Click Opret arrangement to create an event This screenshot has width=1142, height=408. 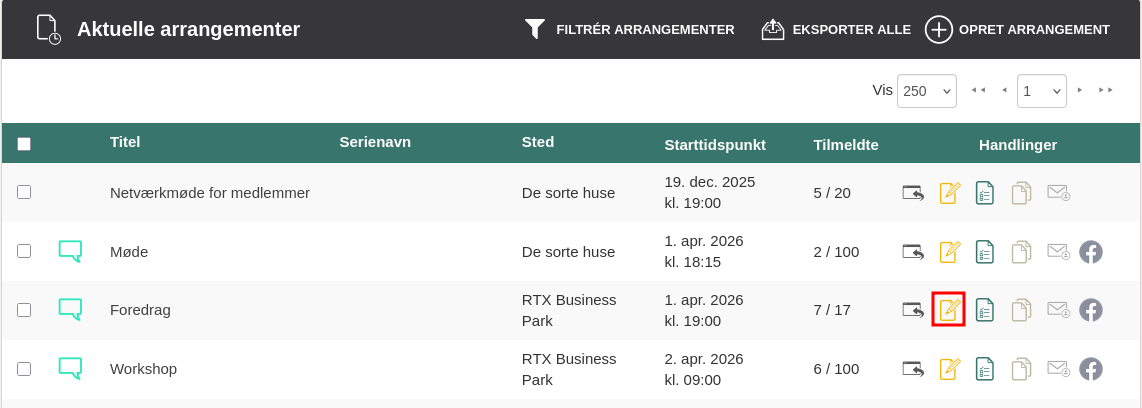coord(1018,29)
